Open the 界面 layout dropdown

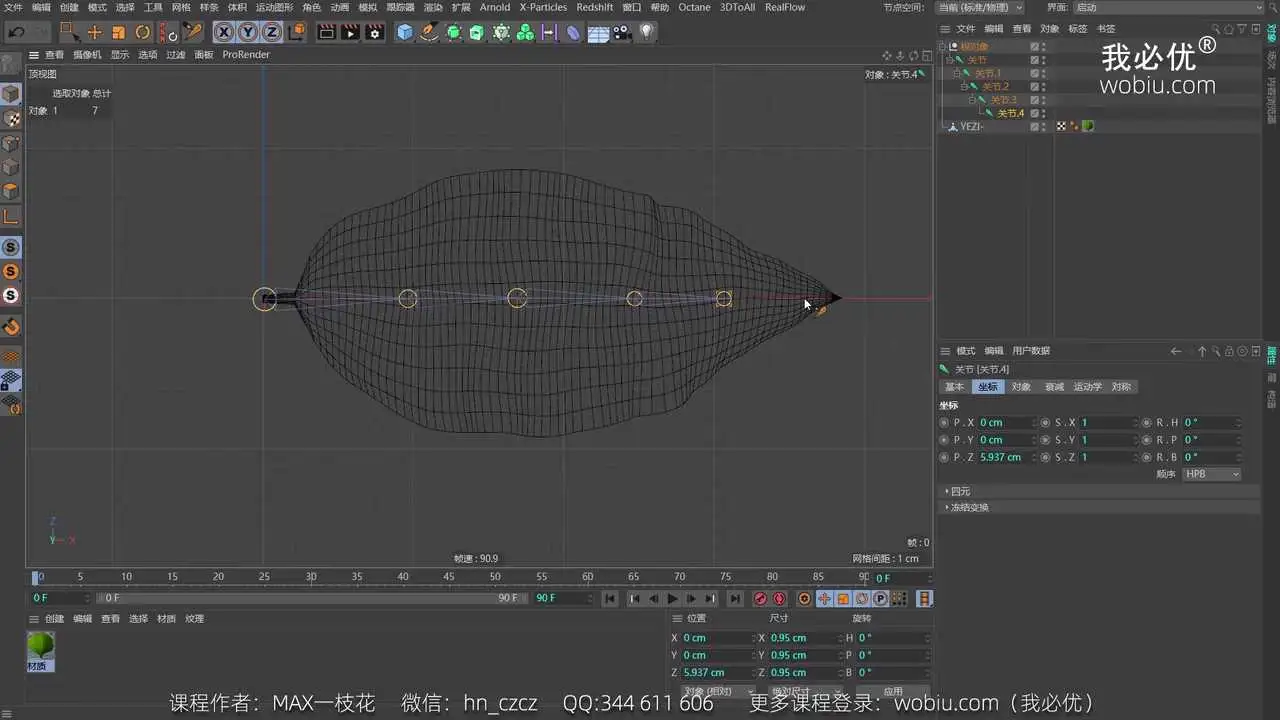pos(1170,7)
